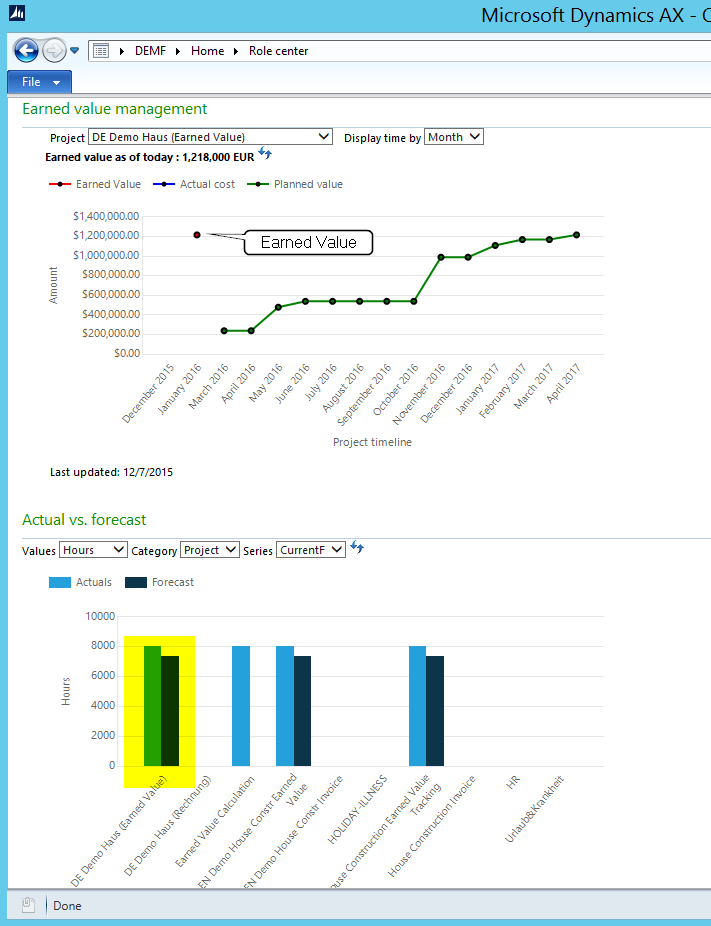Click the document icon in status bar
Viewport: 711px width, 926px height.
[29, 905]
